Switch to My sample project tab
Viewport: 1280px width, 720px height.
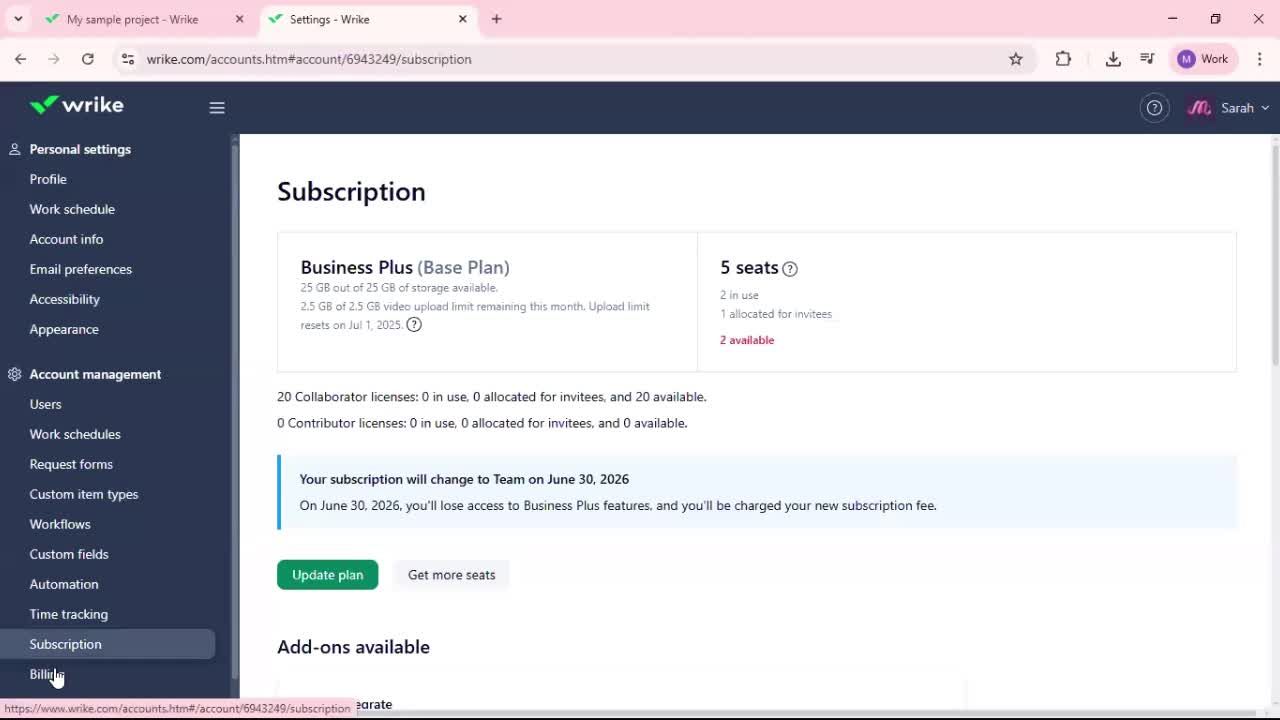coord(132,19)
